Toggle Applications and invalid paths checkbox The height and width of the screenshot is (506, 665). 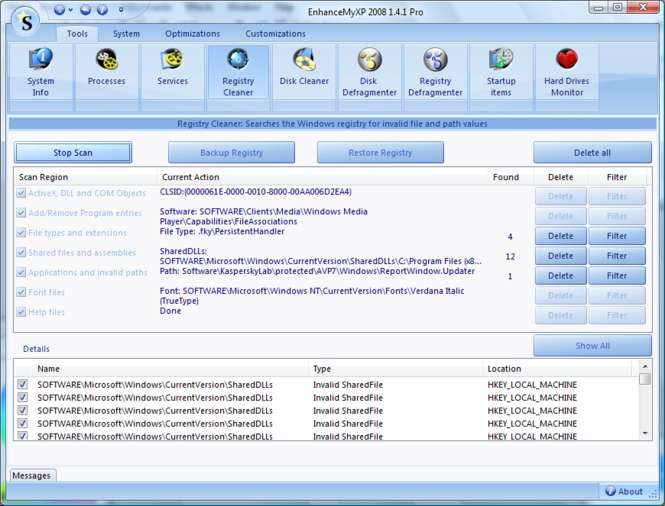pyautogui.click(x=21, y=272)
